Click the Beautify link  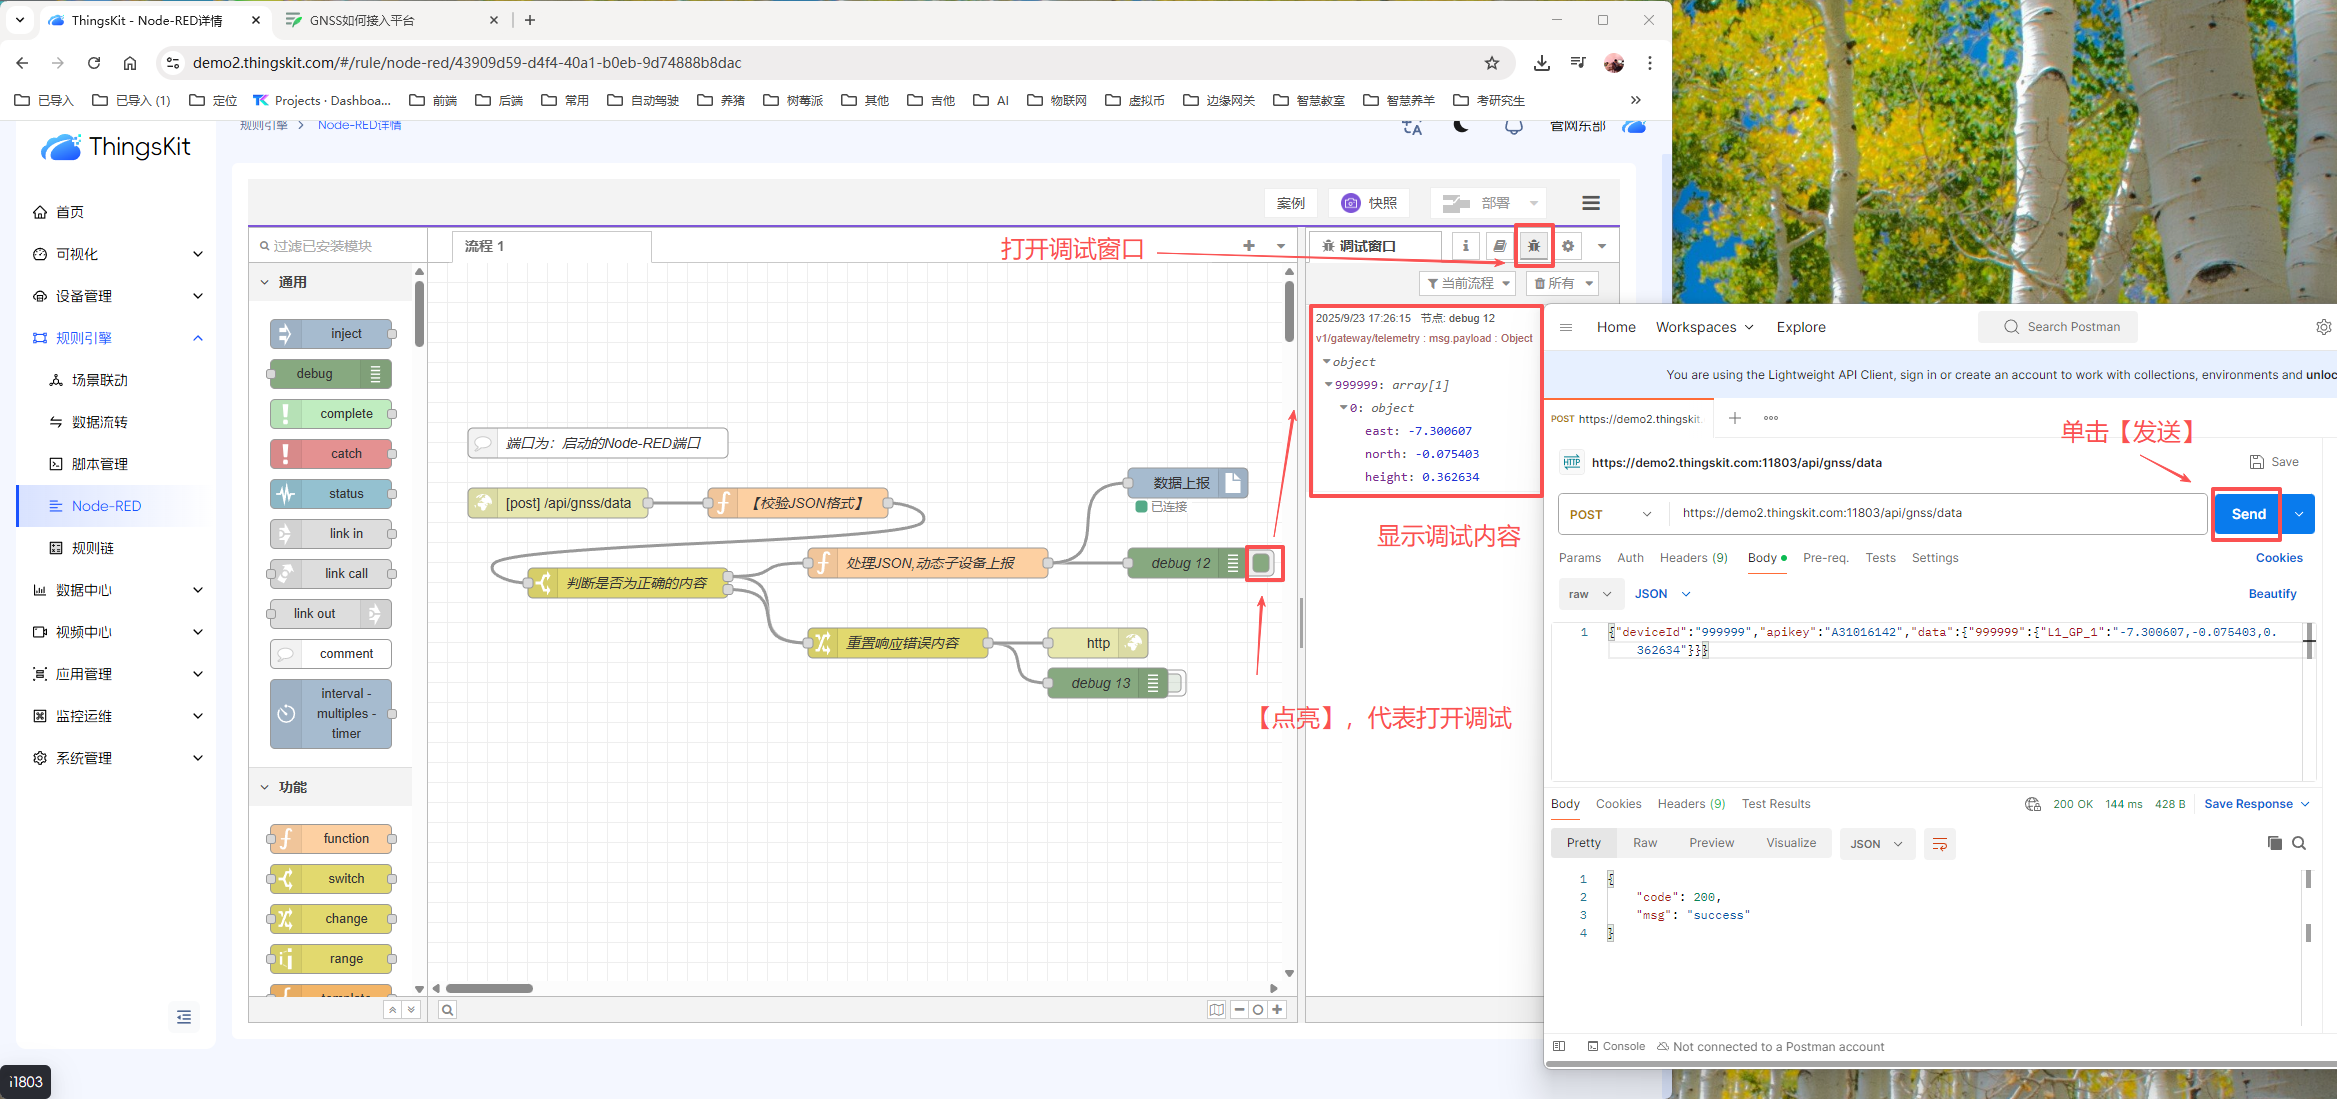pos(2272,594)
